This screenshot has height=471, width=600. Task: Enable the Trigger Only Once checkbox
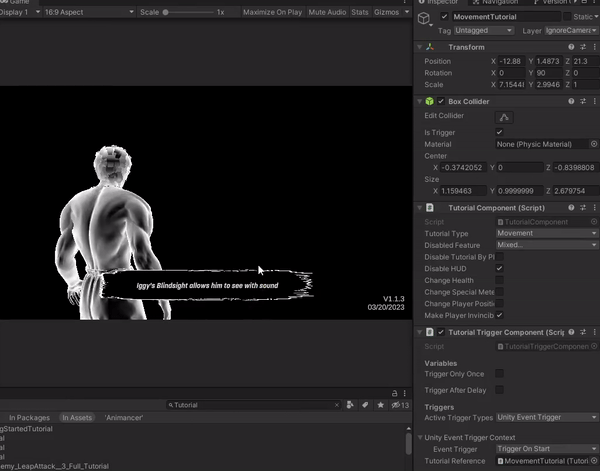pyautogui.click(x=499, y=373)
